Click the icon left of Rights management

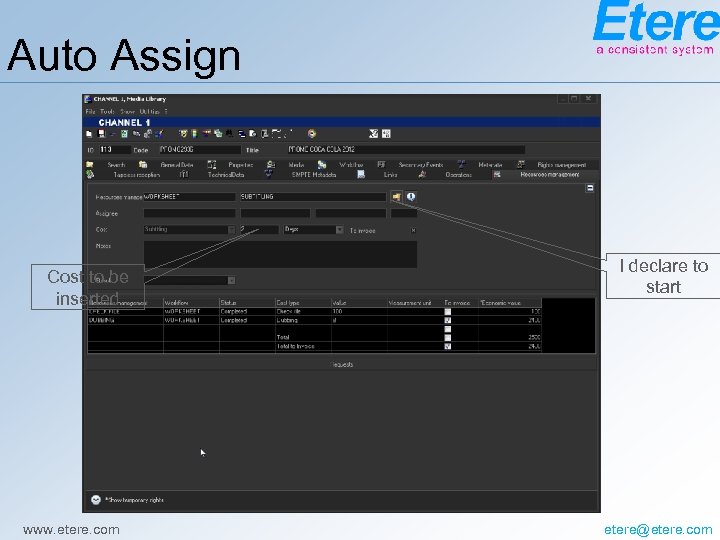(x=521, y=164)
